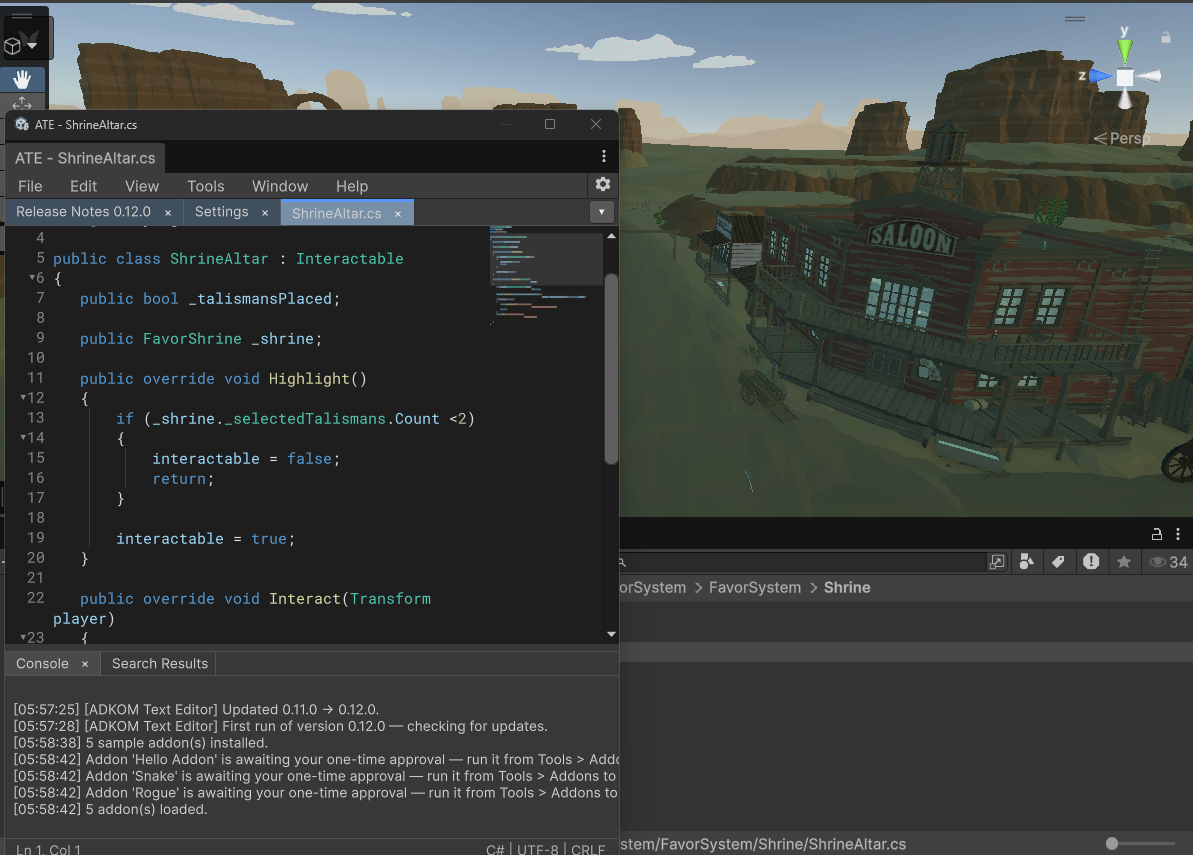The image size is (1193, 855).
Task: Toggle hidden packages visibility eye 34
Action: click(x=1168, y=562)
